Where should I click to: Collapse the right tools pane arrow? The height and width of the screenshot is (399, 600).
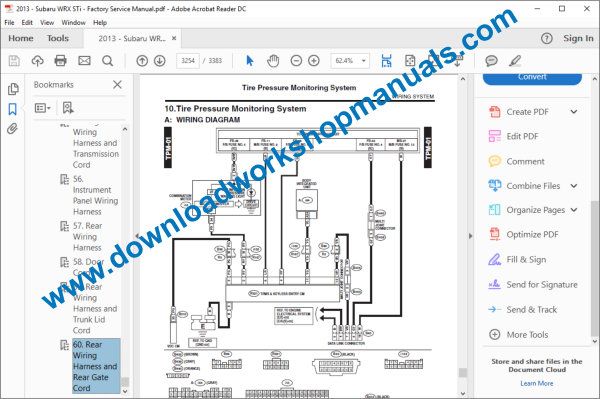(x=471, y=236)
